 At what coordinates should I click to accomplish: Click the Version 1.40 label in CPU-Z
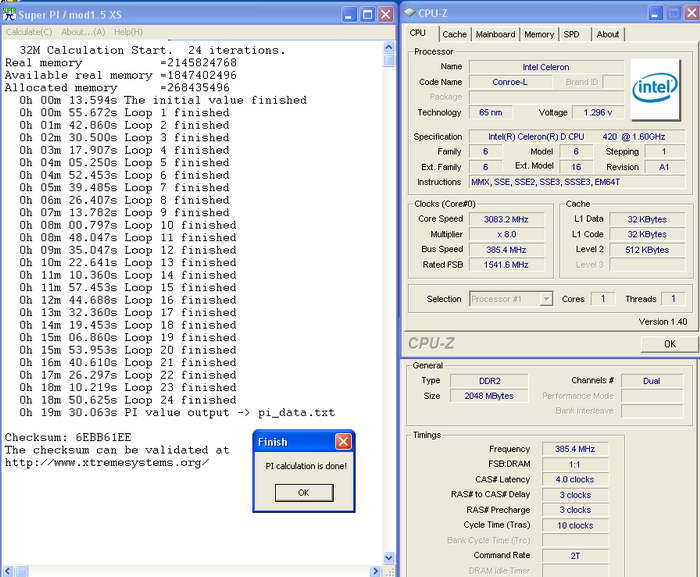point(662,322)
